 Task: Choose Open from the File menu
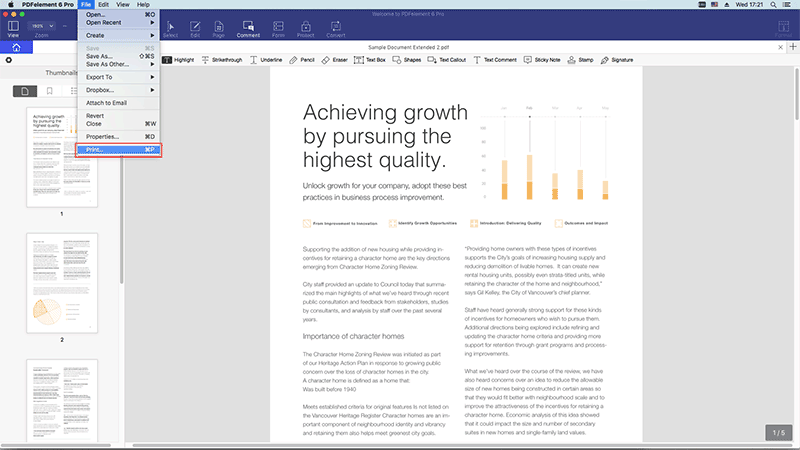tap(119, 14)
